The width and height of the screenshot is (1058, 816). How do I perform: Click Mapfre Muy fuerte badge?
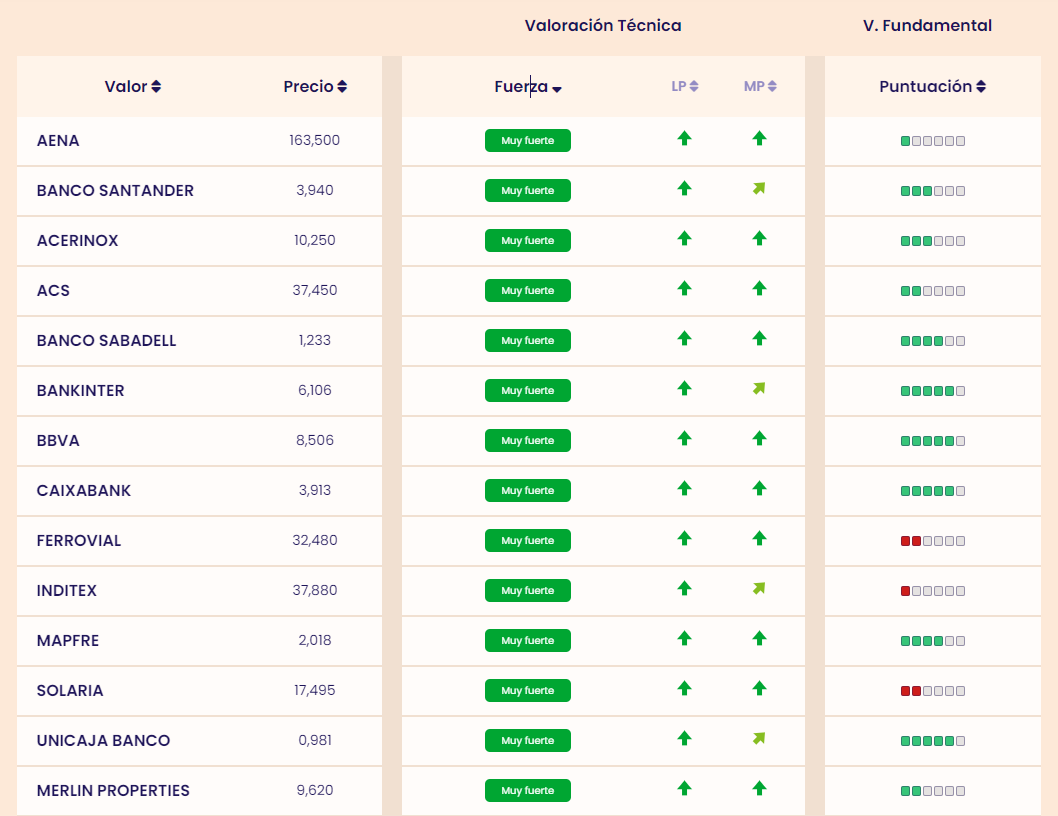point(528,641)
